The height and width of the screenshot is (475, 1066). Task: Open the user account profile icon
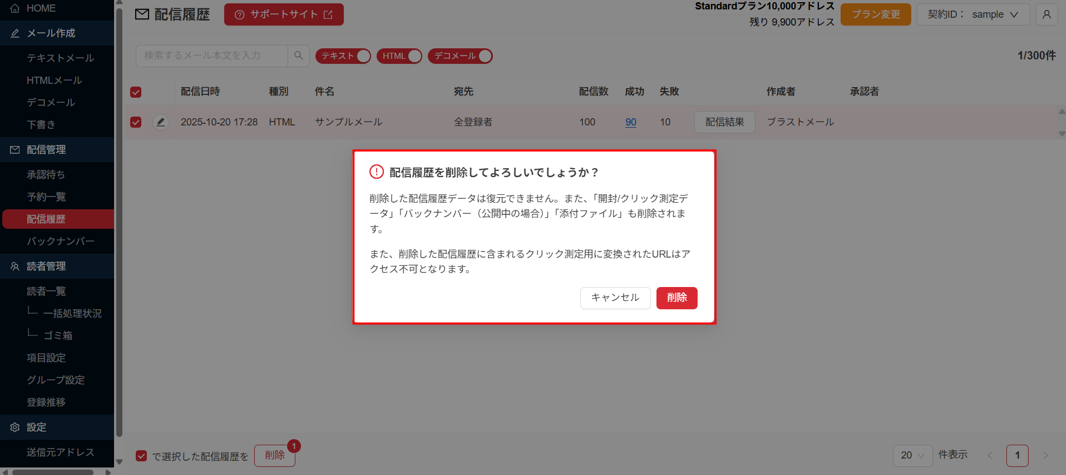1046,15
